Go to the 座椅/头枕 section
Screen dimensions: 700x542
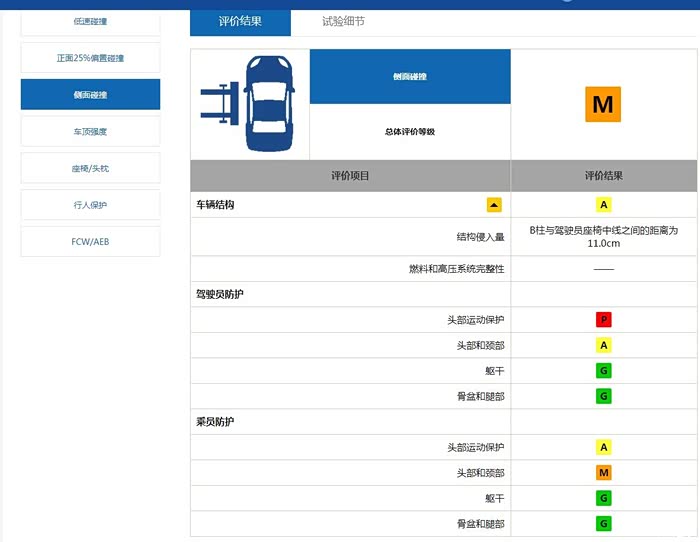point(90,168)
